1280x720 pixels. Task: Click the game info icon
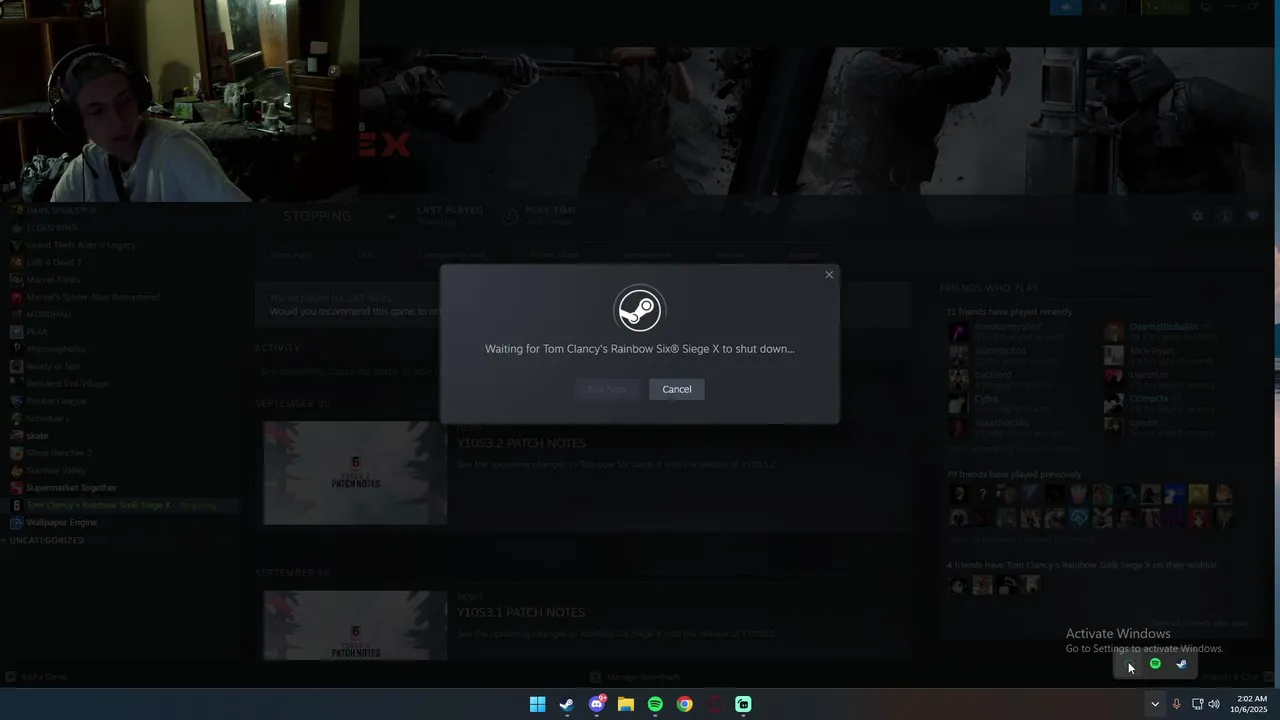click(1225, 216)
